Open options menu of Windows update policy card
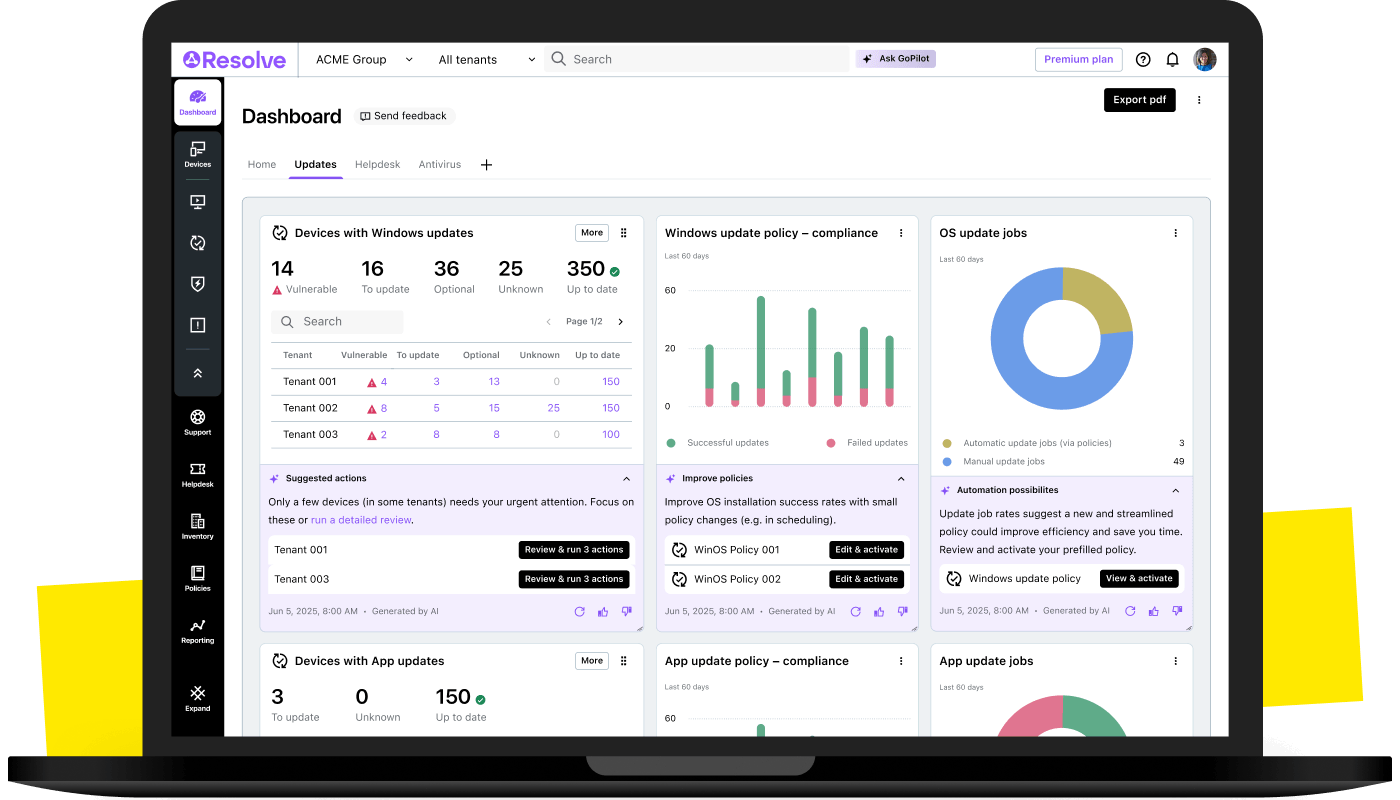The image size is (1400, 800). coord(901,233)
